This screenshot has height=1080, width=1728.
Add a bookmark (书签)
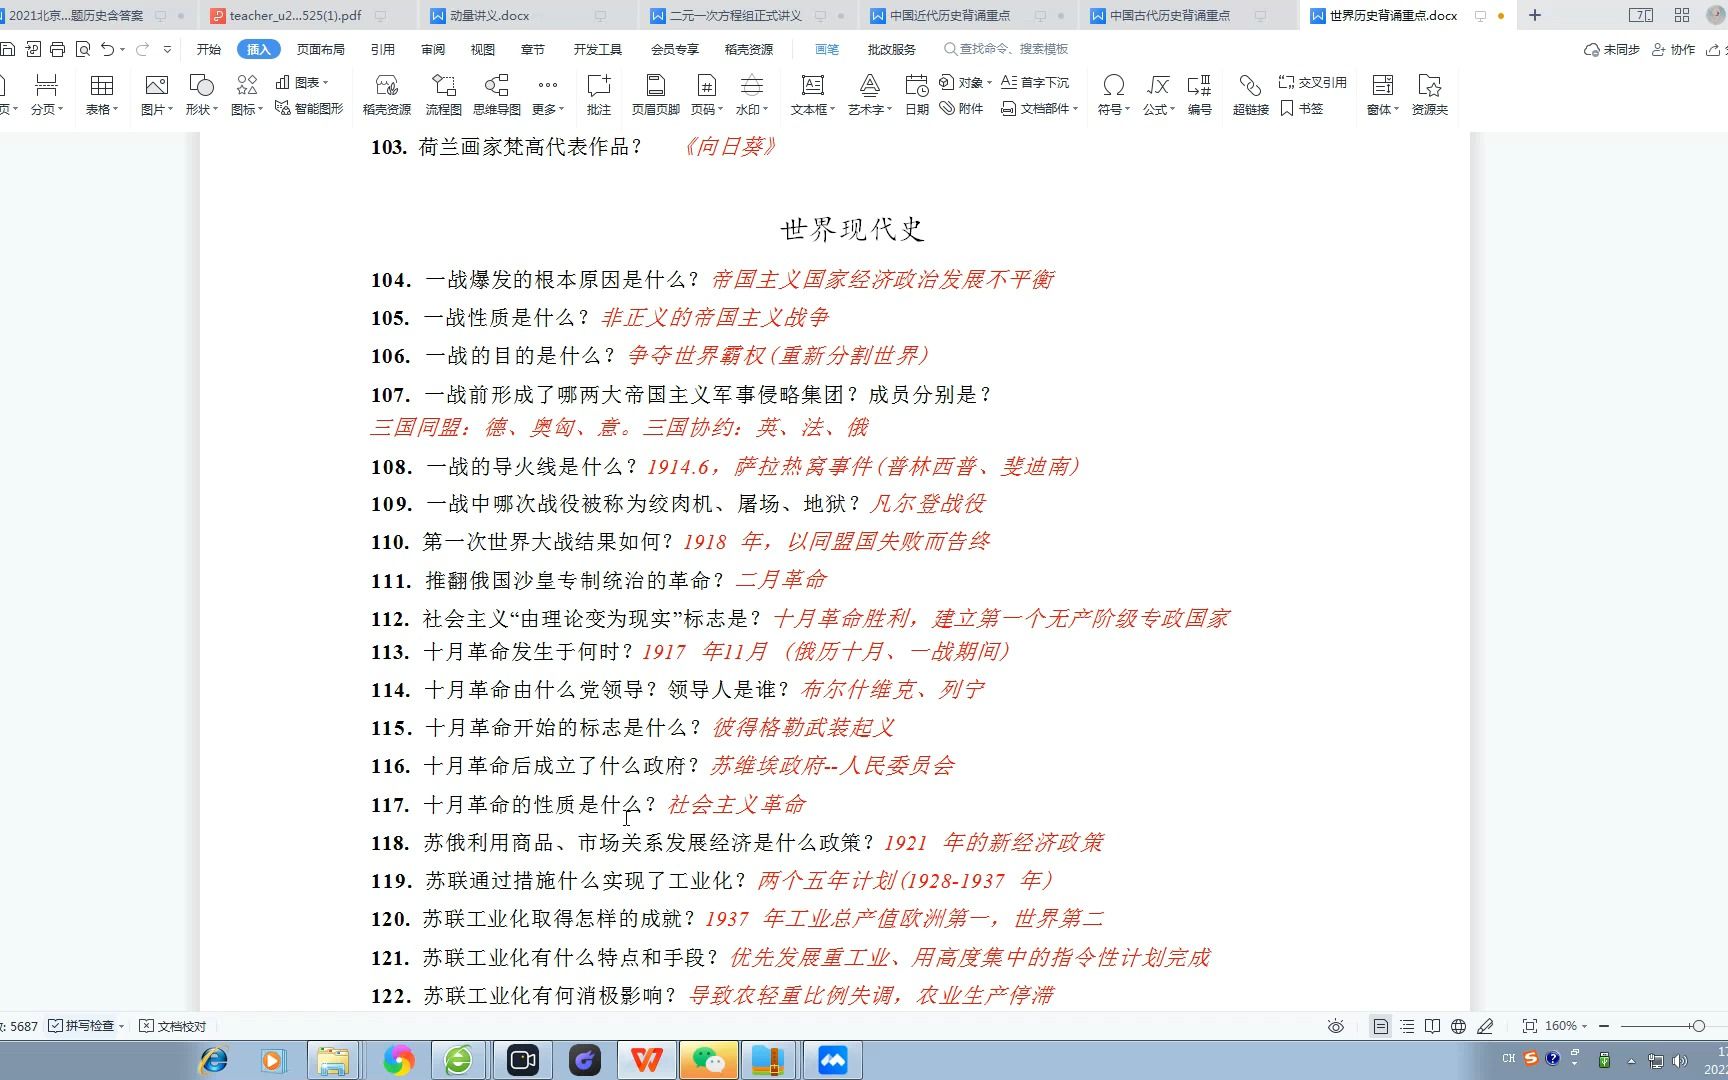pos(1301,108)
